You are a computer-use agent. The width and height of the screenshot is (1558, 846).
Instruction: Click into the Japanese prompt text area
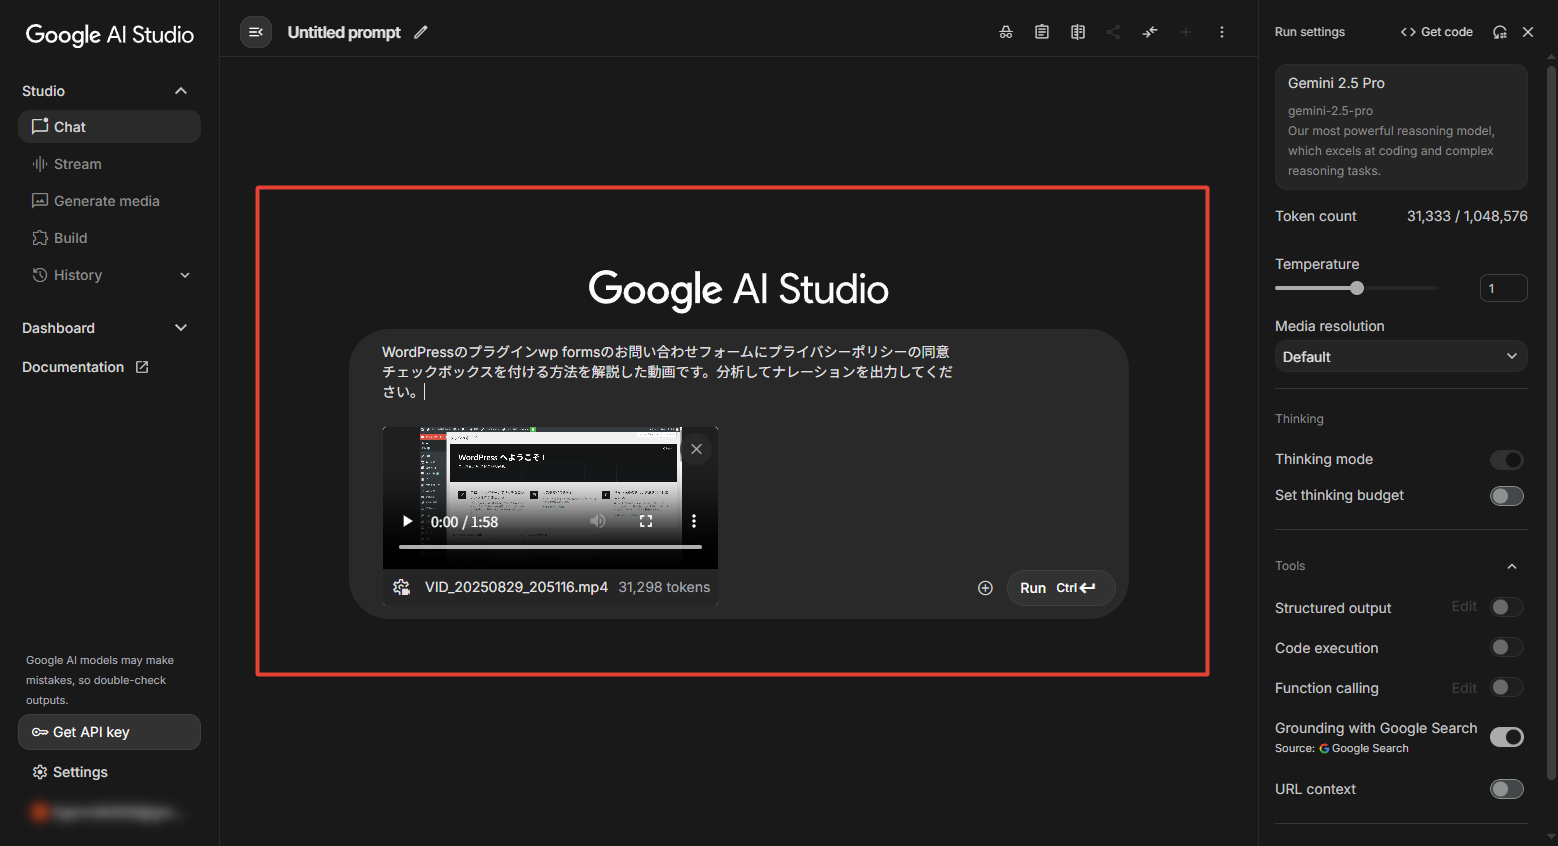pyautogui.click(x=668, y=372)
